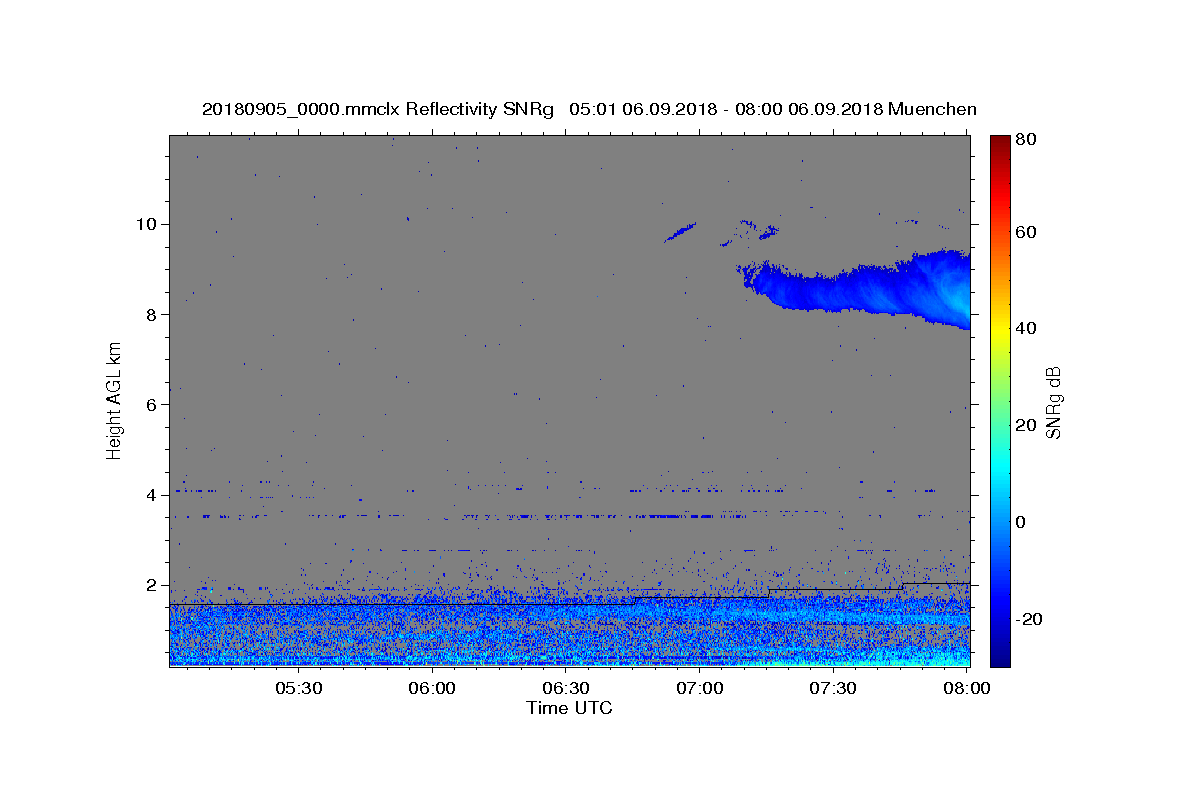Image resolution: width=1200 pixels, height=800 pixels.
Task: Click the 08:00 time tick label
Action: coord(966,688)
